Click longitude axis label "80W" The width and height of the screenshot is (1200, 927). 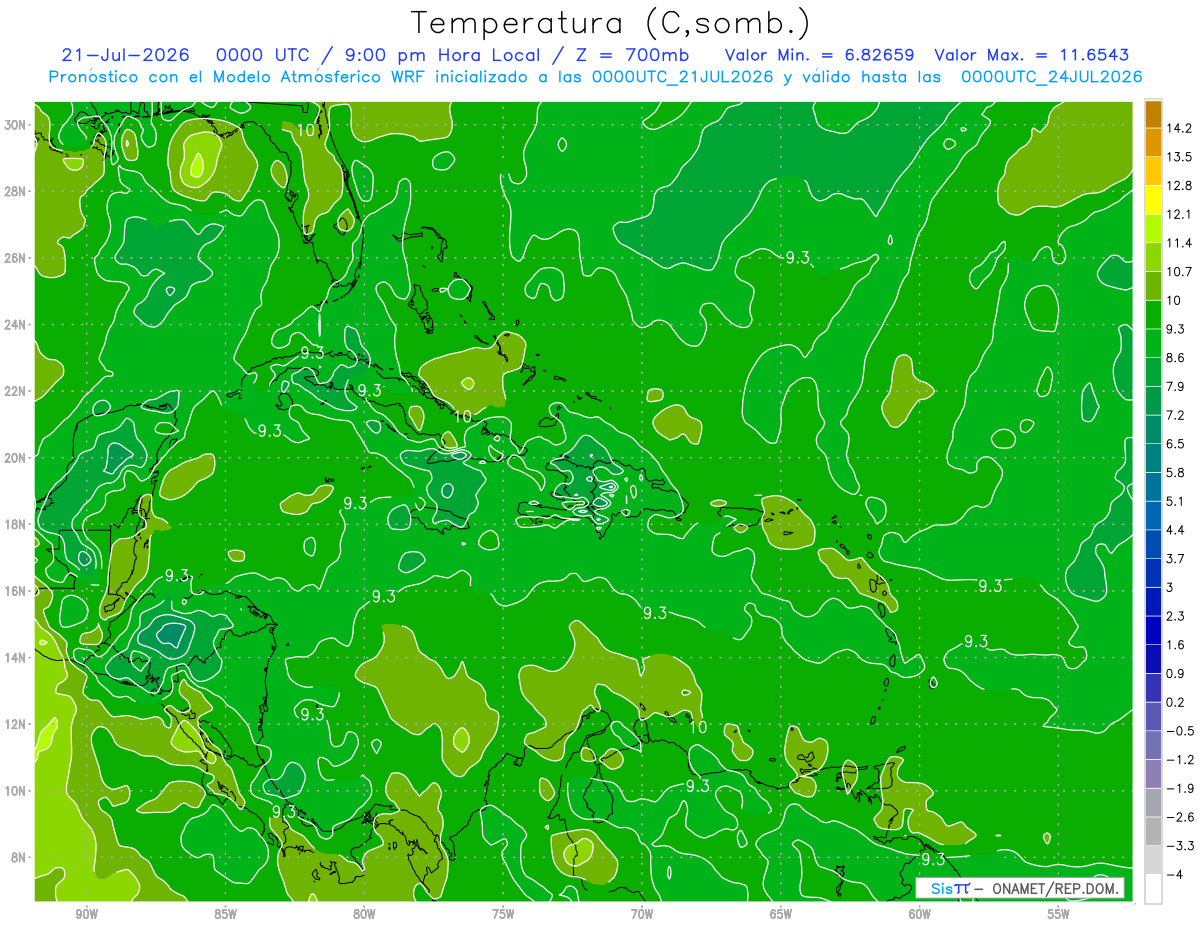point(364,914)
